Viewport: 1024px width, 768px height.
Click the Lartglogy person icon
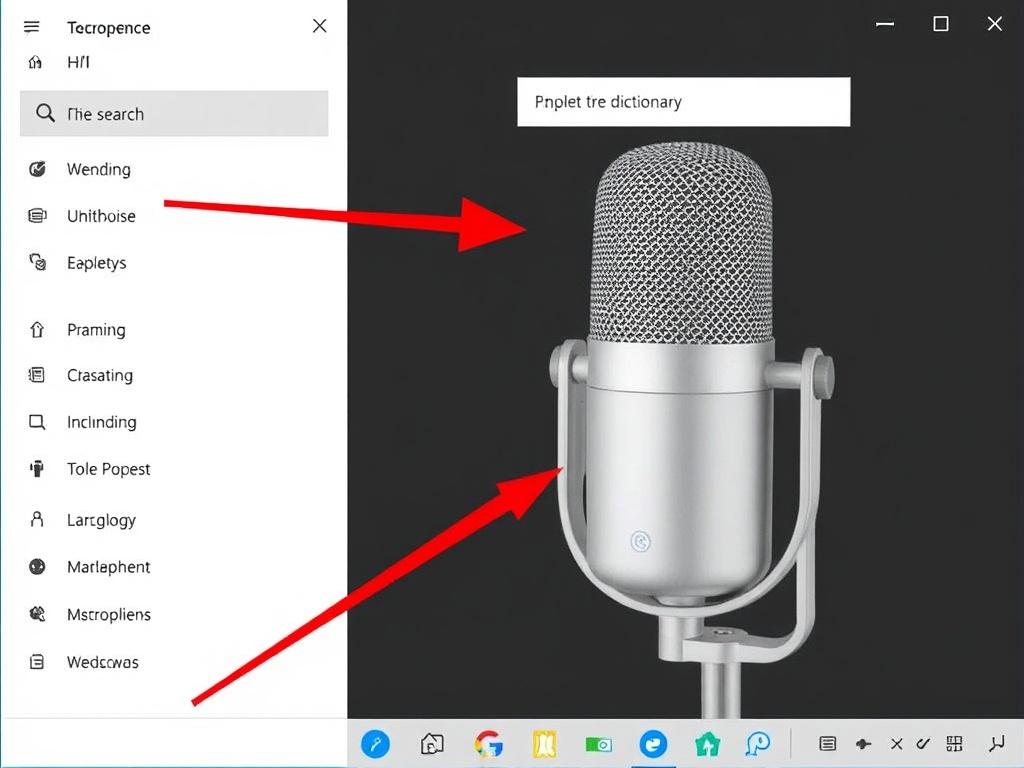pos(38,519)
